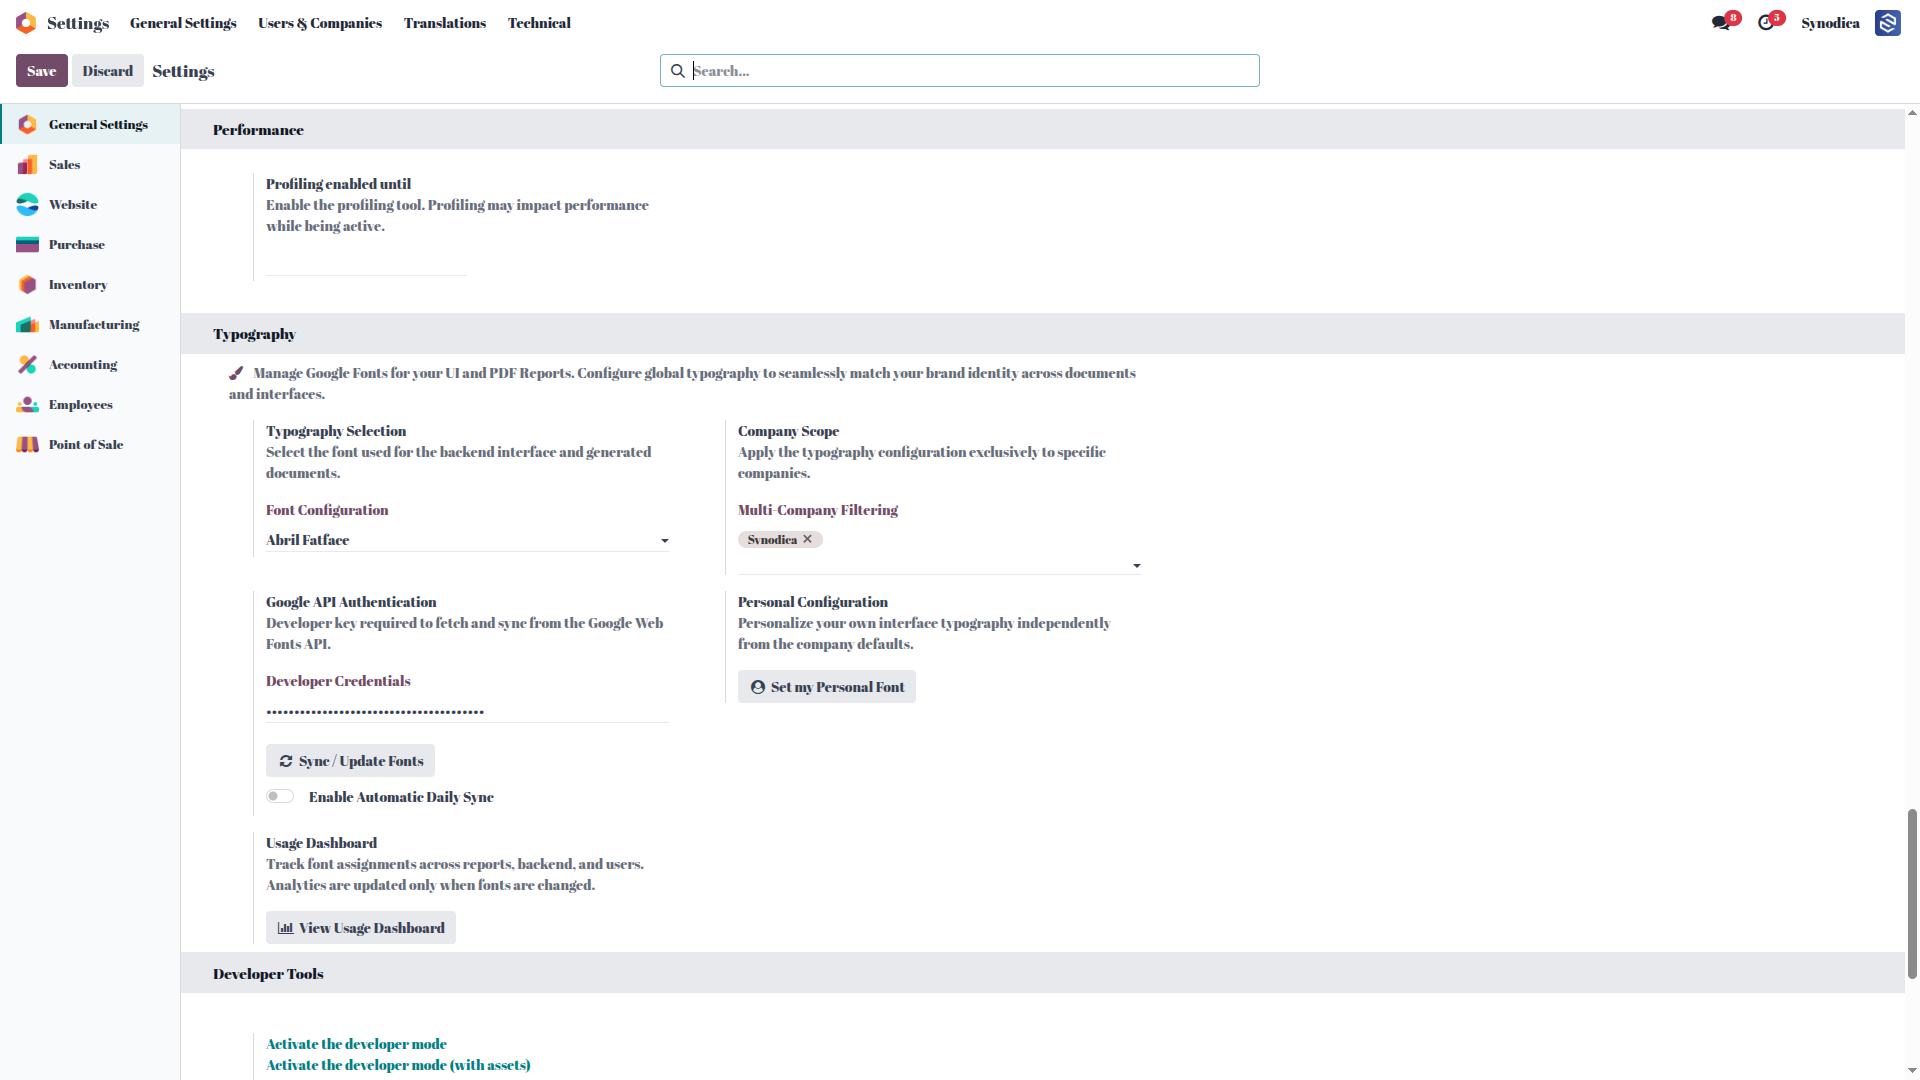
Task: Open the activities clock icon
Action: (x=1766, y=23)
